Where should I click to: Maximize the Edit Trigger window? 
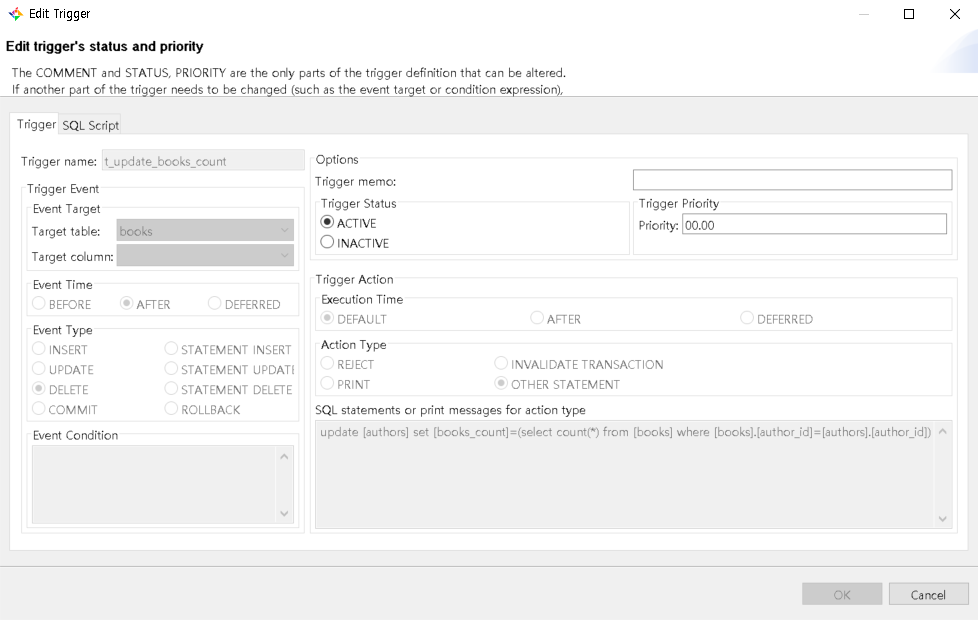tap(909, 14)
